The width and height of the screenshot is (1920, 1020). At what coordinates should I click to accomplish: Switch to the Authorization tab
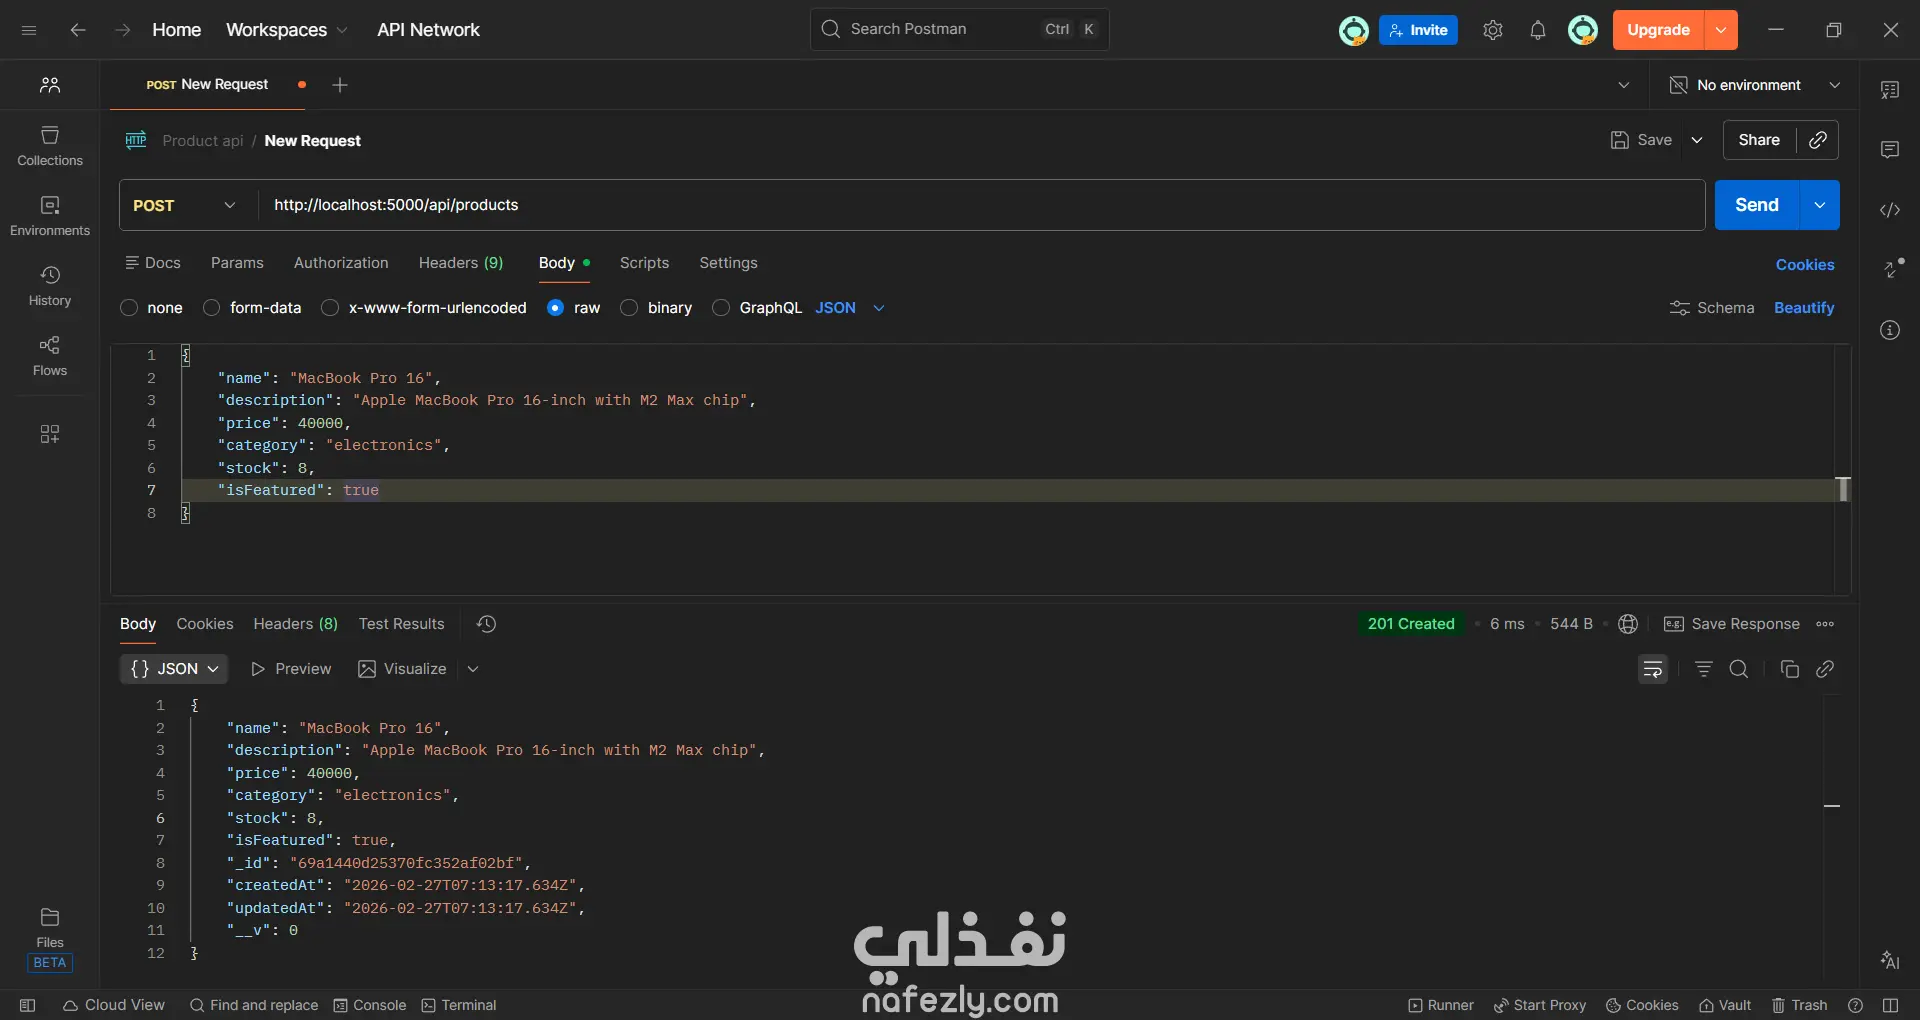341,263
